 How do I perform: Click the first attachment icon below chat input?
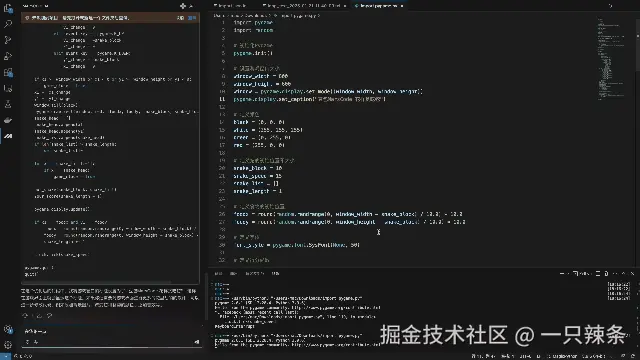tap(27, 342)
